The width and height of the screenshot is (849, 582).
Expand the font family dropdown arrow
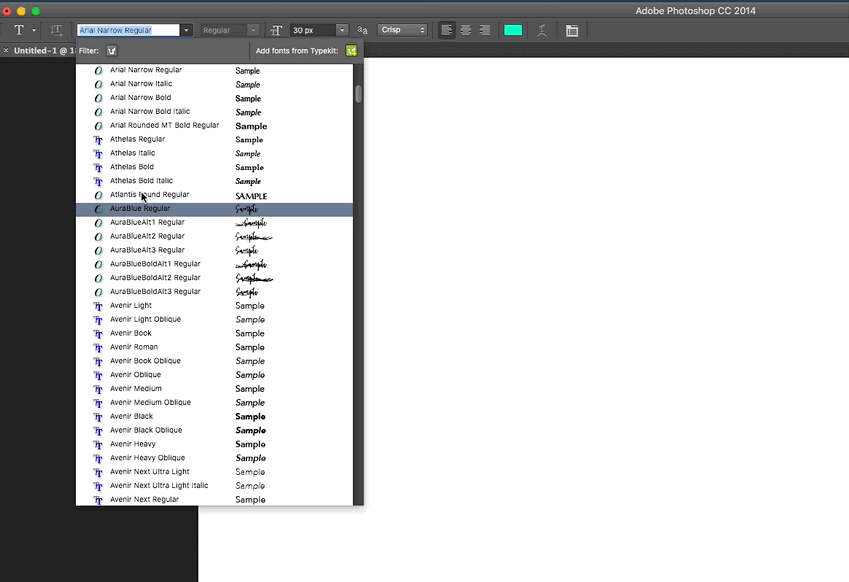186,30
